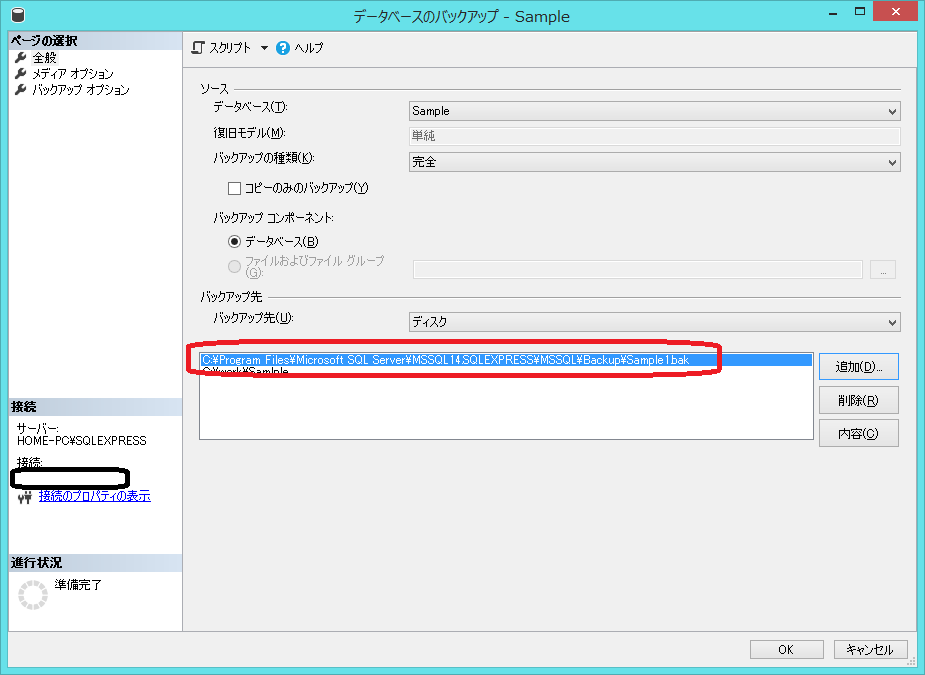This screenshot has width=925, height=675.
Task: Close the backup dialog window
Action: (896, 11)
